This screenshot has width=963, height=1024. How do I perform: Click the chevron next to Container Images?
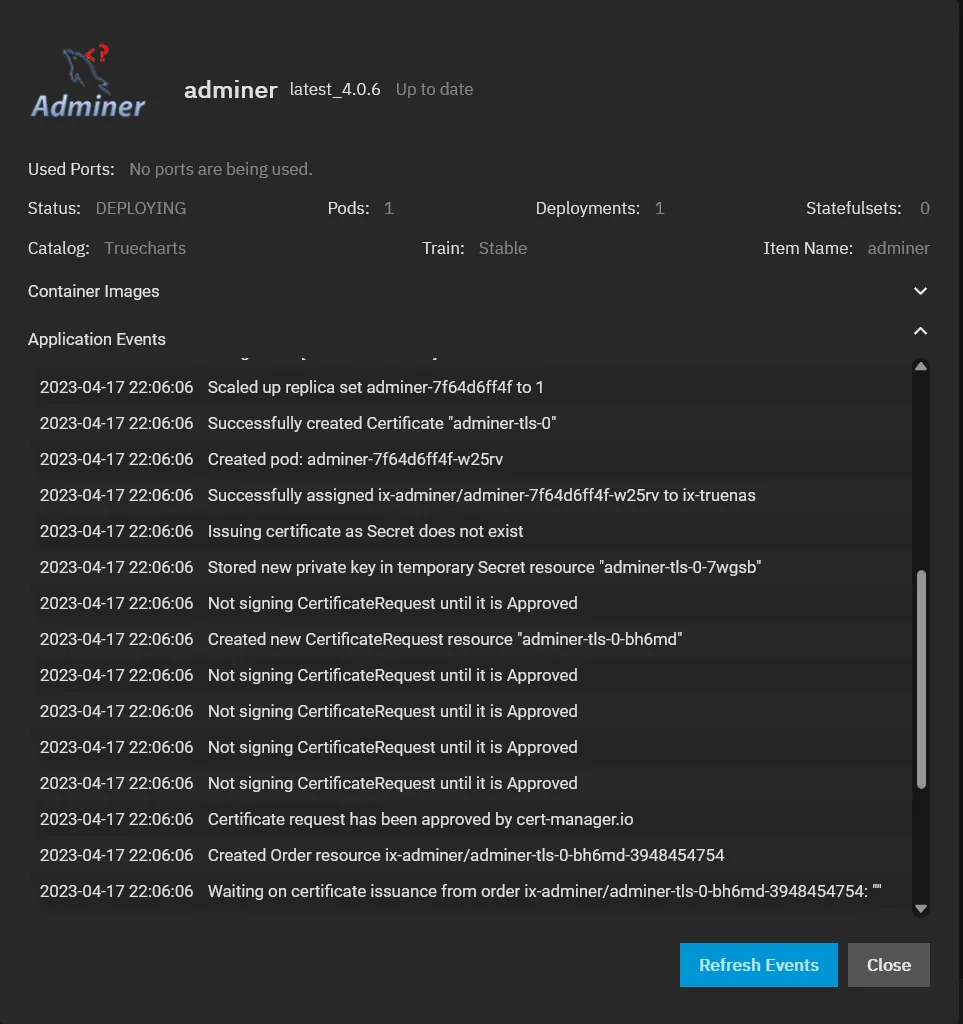coord(919,291)
